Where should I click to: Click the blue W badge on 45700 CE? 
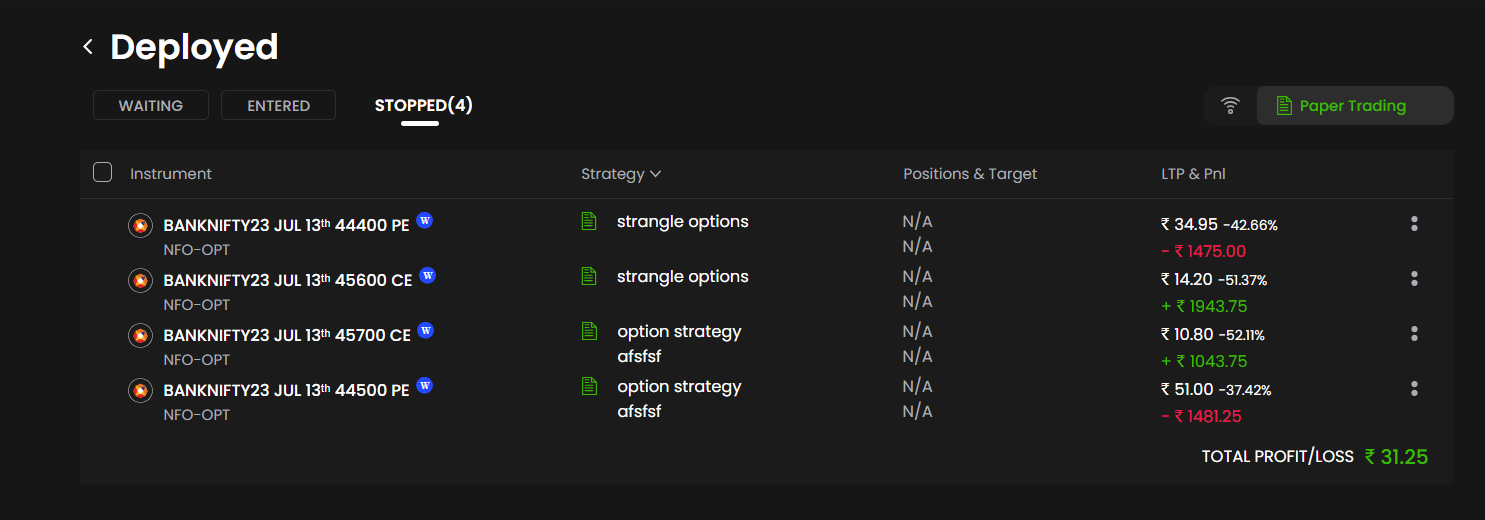[x=425, y=330]
